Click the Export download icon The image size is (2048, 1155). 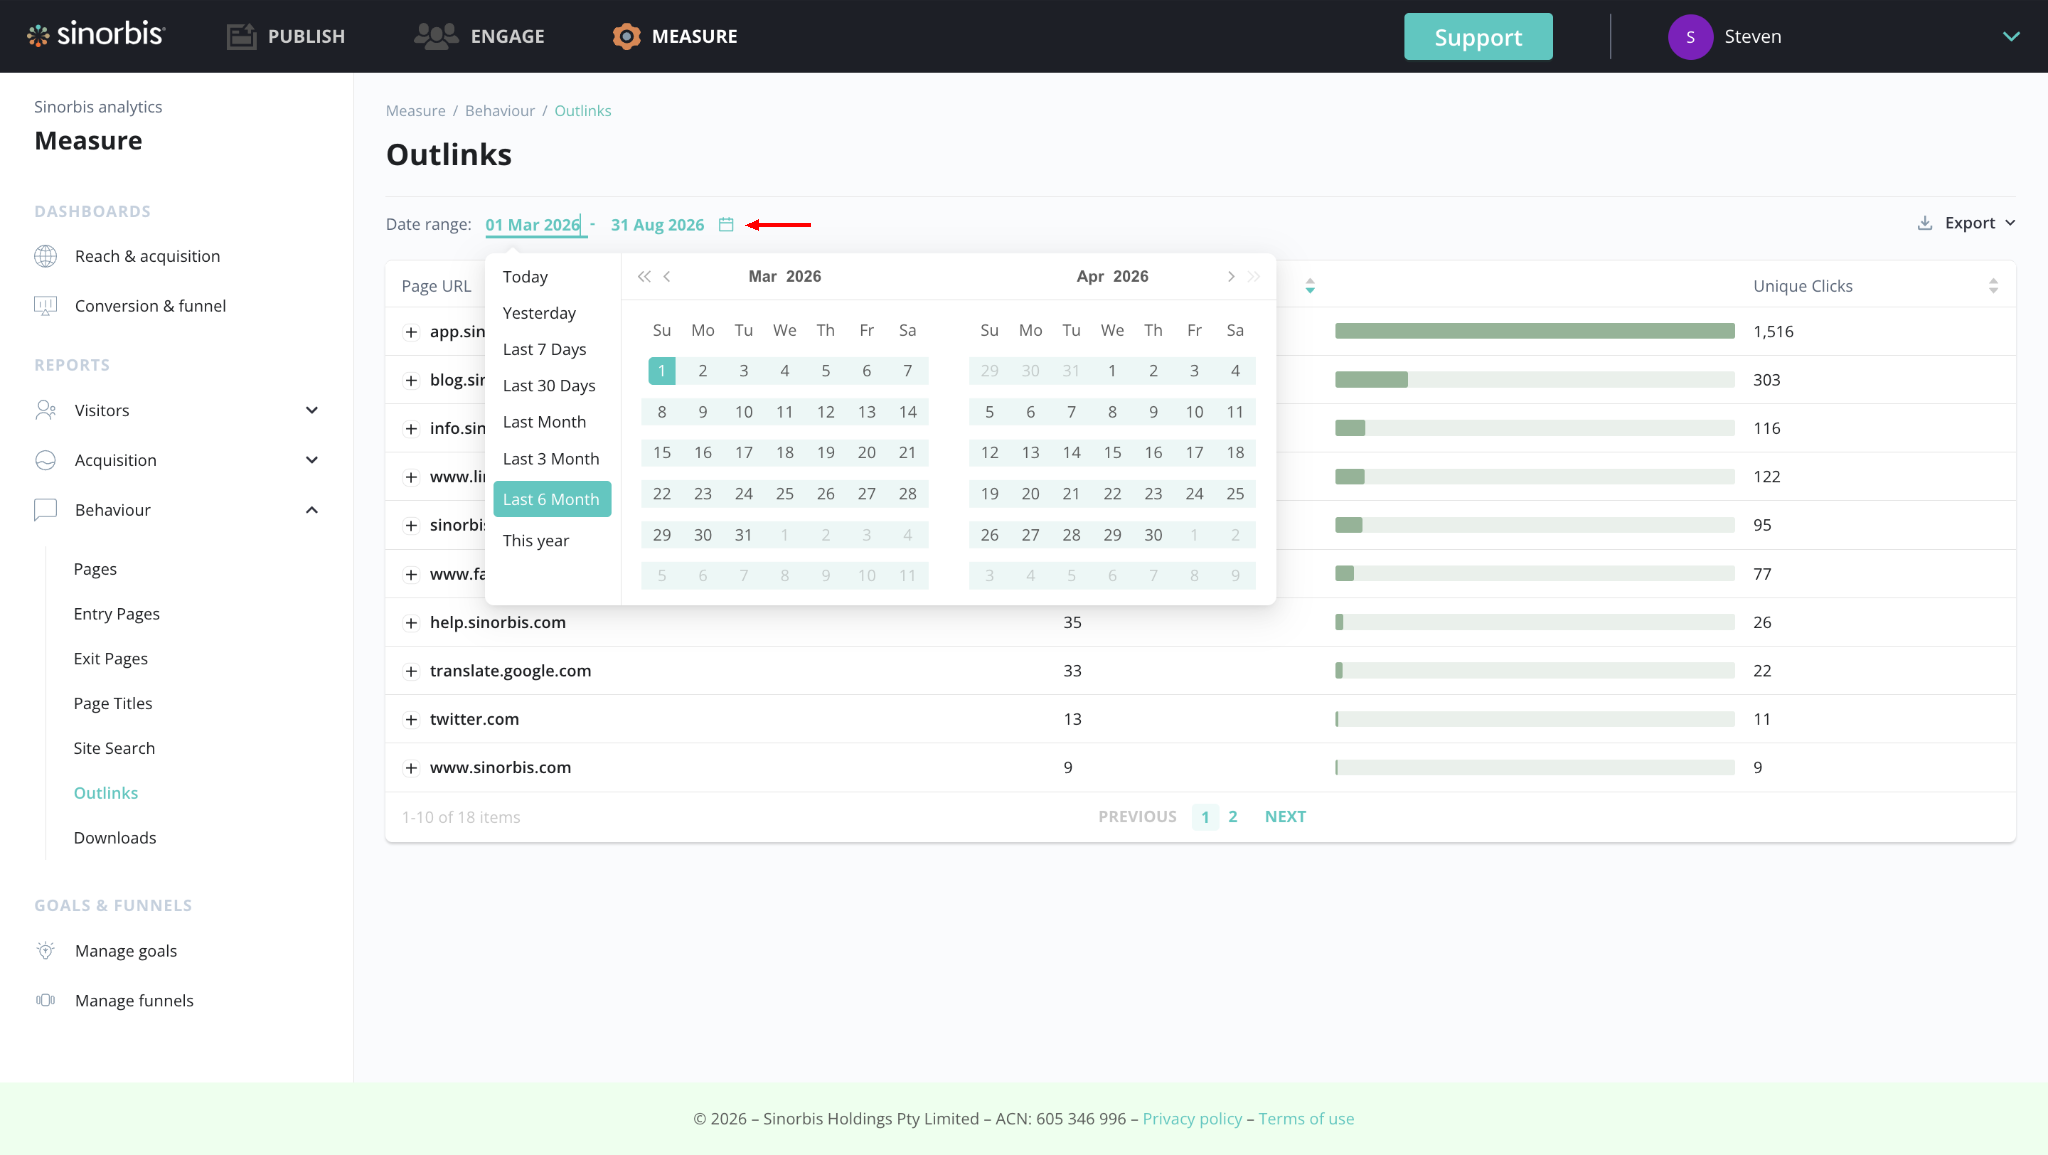(x=1925, y=223)
